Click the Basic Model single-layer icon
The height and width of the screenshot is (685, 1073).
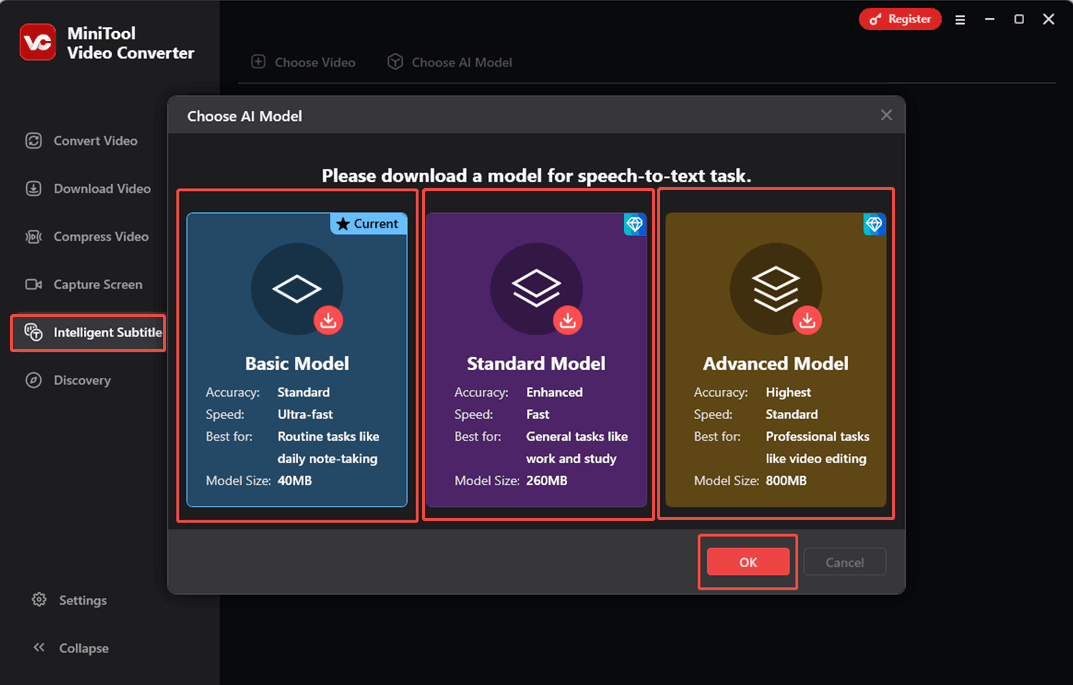[297, 289]
